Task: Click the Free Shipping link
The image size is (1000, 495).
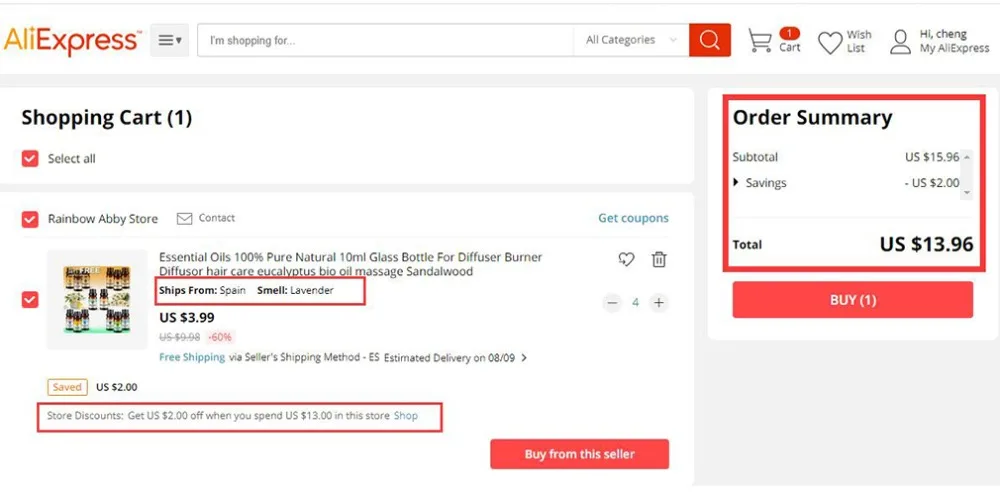Action: pyautogui.click(x=192, y=357)
